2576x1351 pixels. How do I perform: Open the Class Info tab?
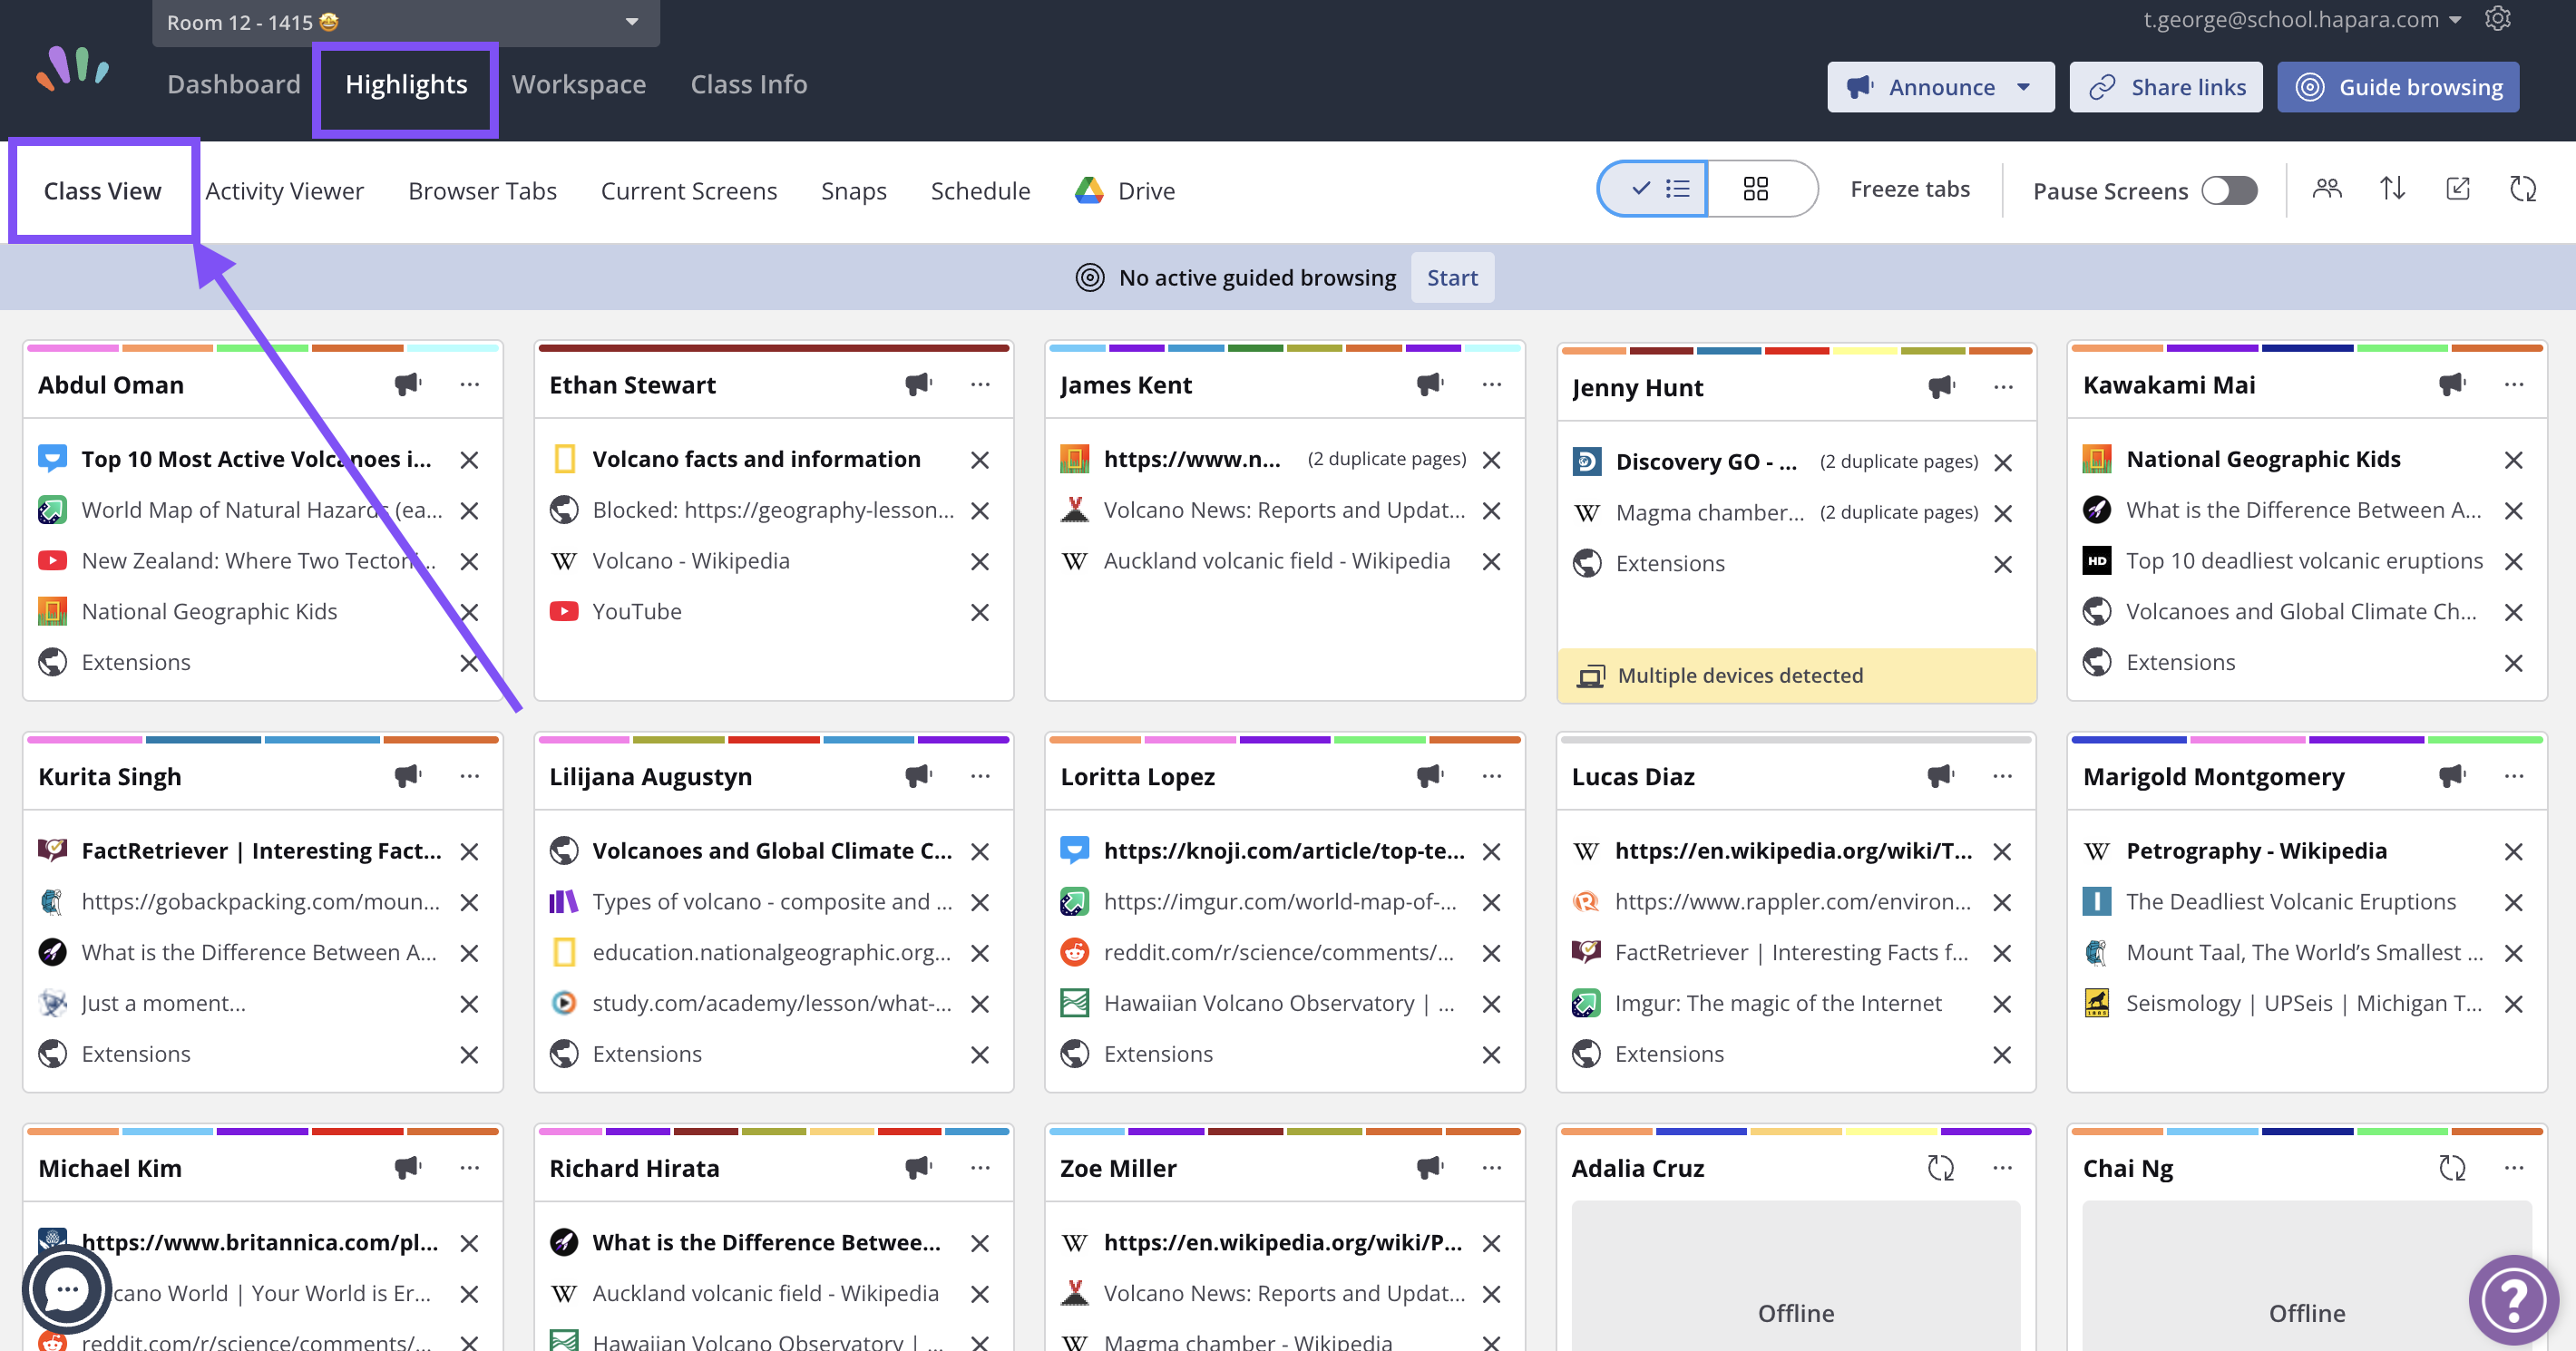pyautogui.click(x=749, y=84)
